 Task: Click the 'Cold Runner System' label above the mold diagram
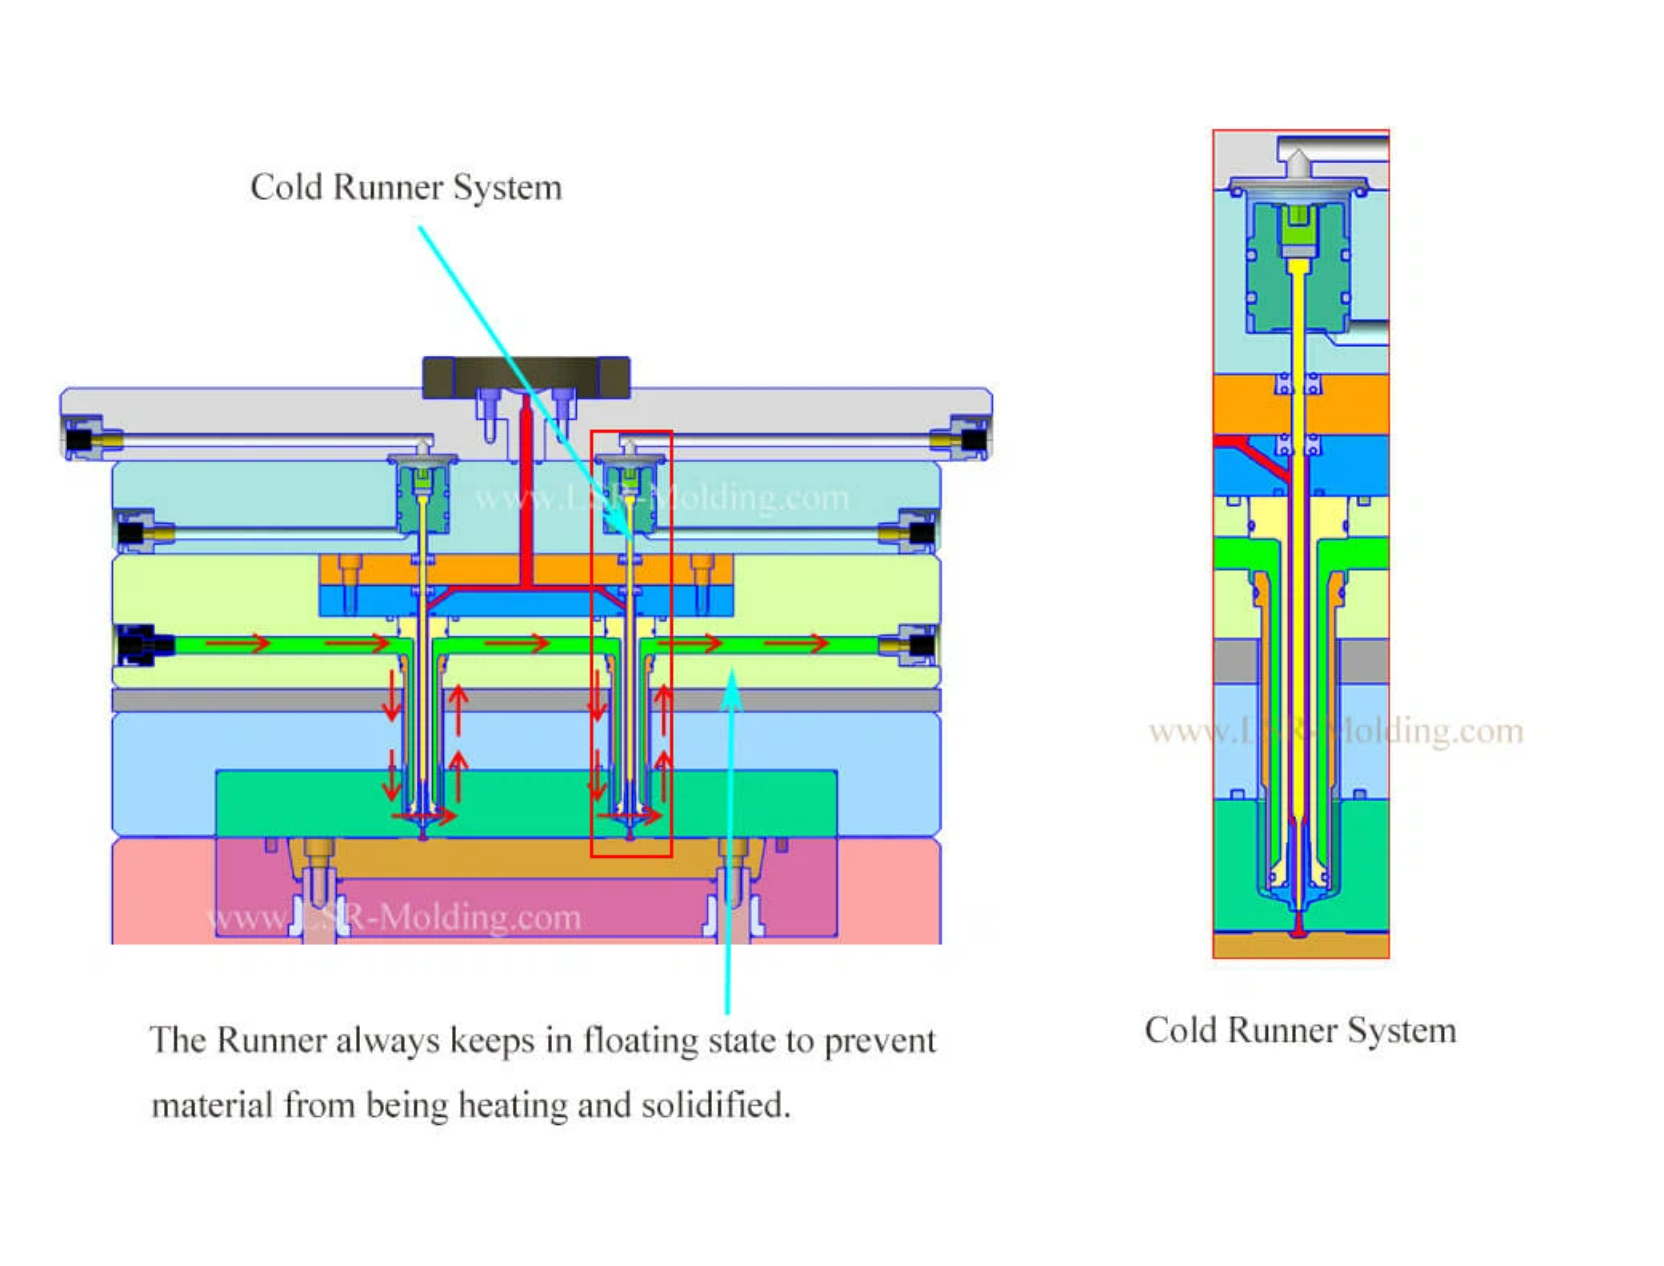click(x=406, y=188)
